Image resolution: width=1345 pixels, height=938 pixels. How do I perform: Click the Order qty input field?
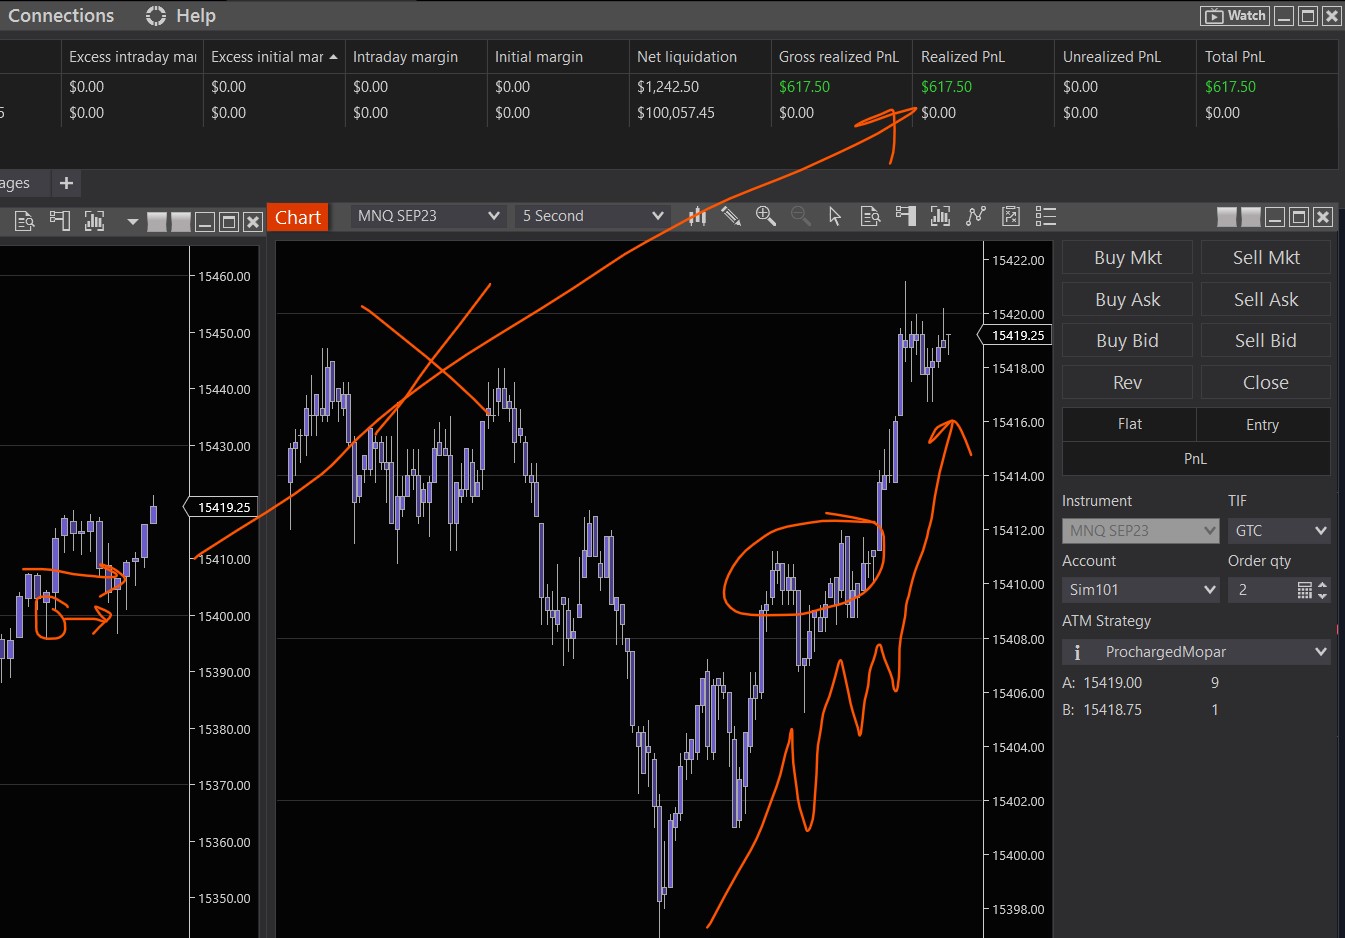point(1262,590)
